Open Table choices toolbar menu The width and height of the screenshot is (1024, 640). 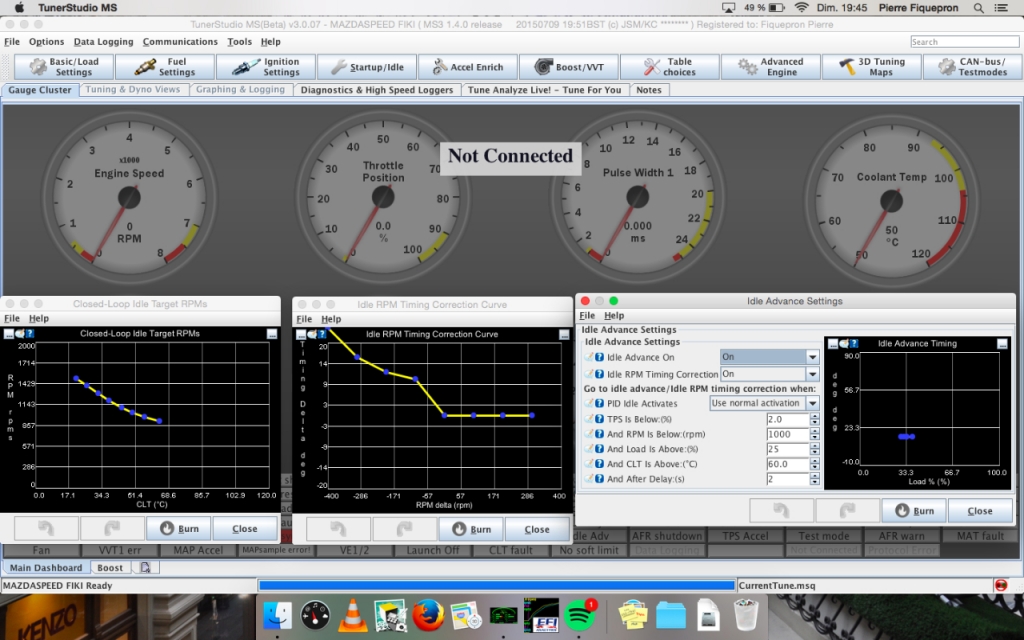click(x=669, y=67)
